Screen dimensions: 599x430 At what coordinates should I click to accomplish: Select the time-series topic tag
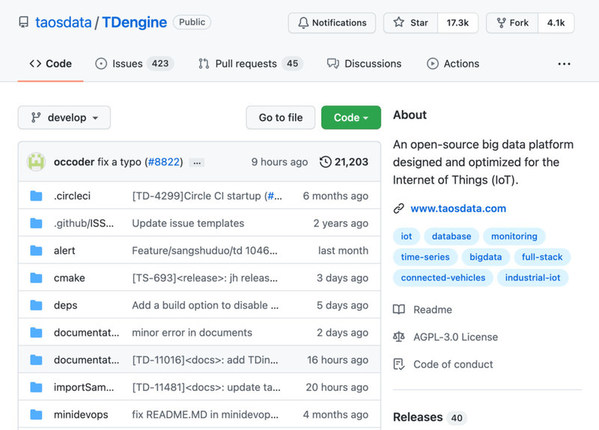click(425, 257)
